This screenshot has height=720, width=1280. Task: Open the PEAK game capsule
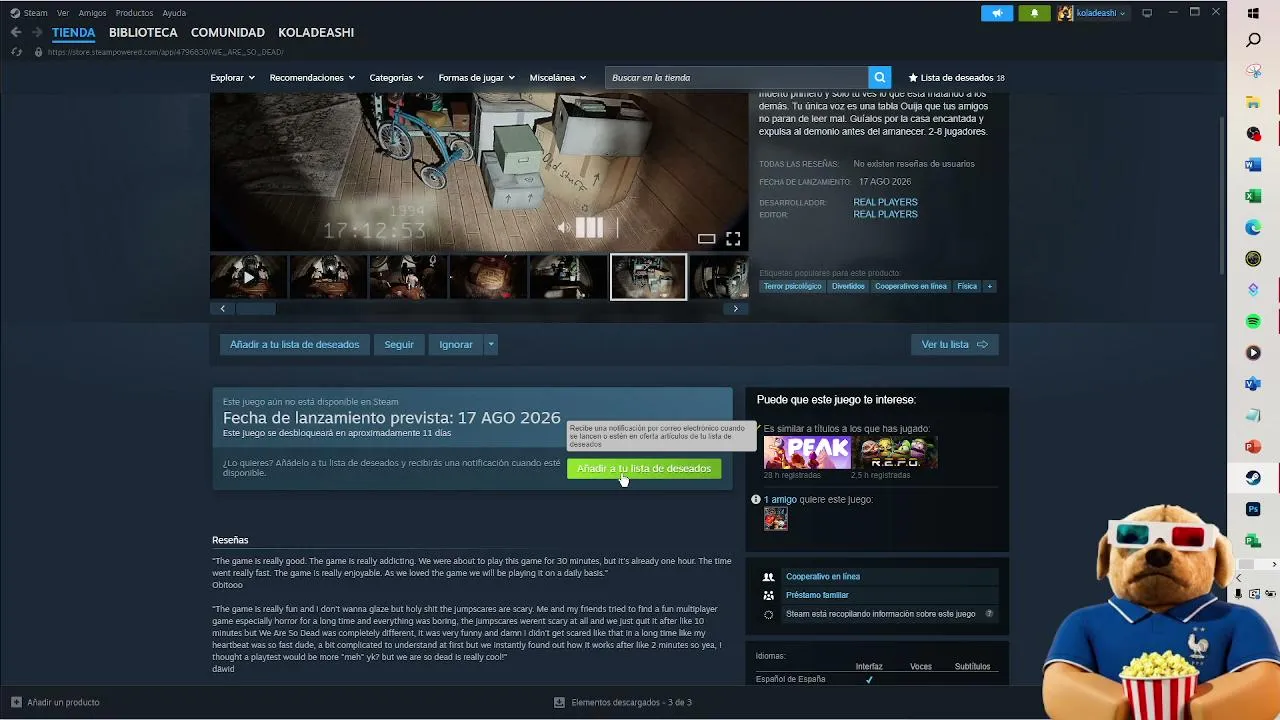pos(807,453)
